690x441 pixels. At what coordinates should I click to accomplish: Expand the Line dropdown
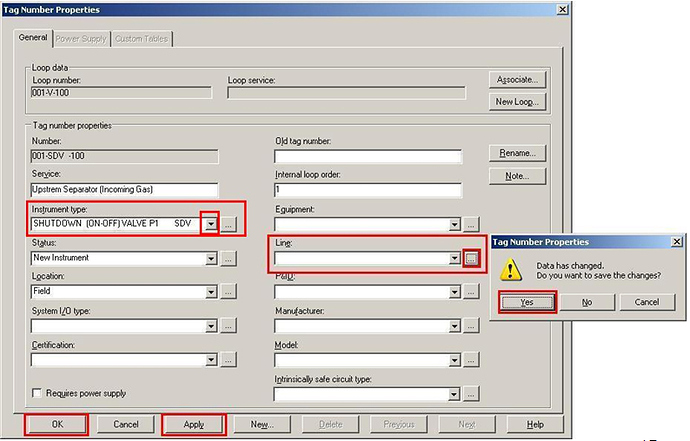click(454, 258)
